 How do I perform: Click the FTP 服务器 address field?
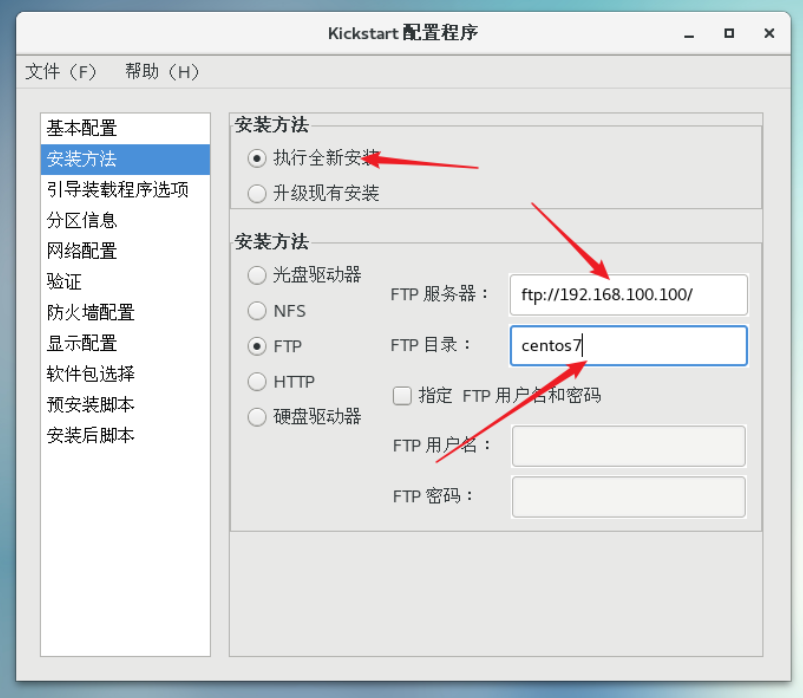(x=628, y=295)
